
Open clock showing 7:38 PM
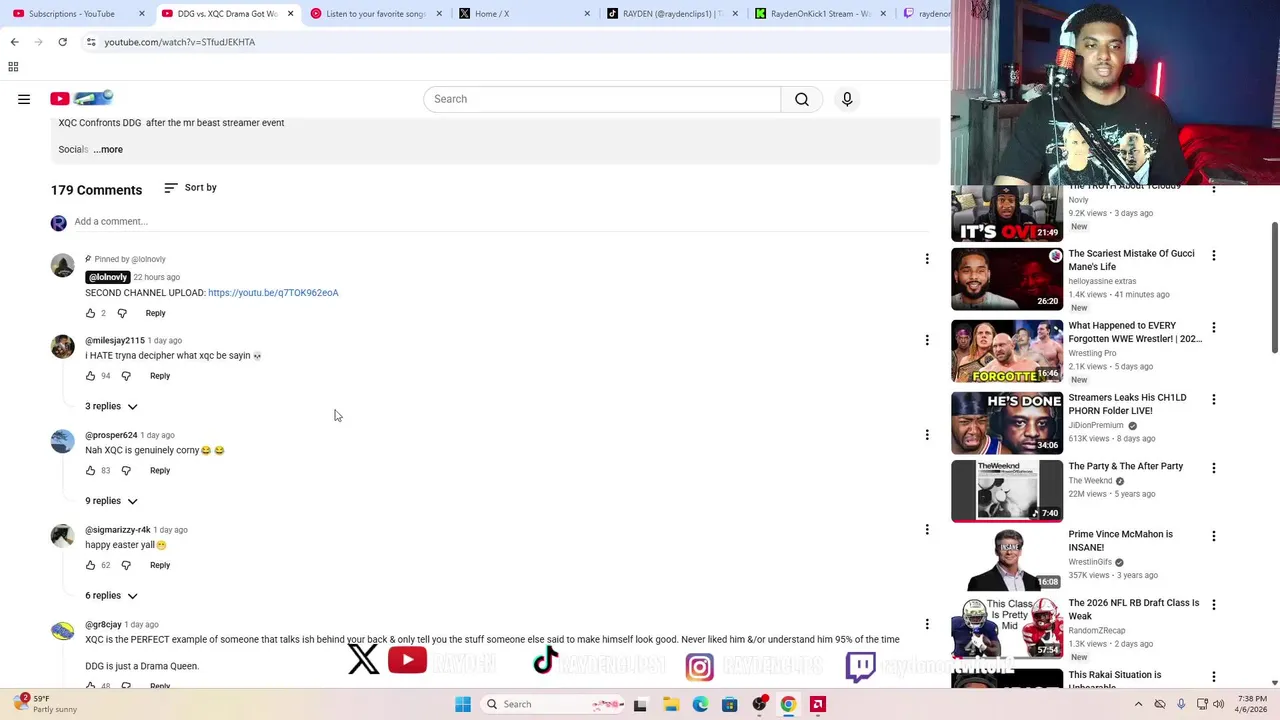click(1252, 704)
